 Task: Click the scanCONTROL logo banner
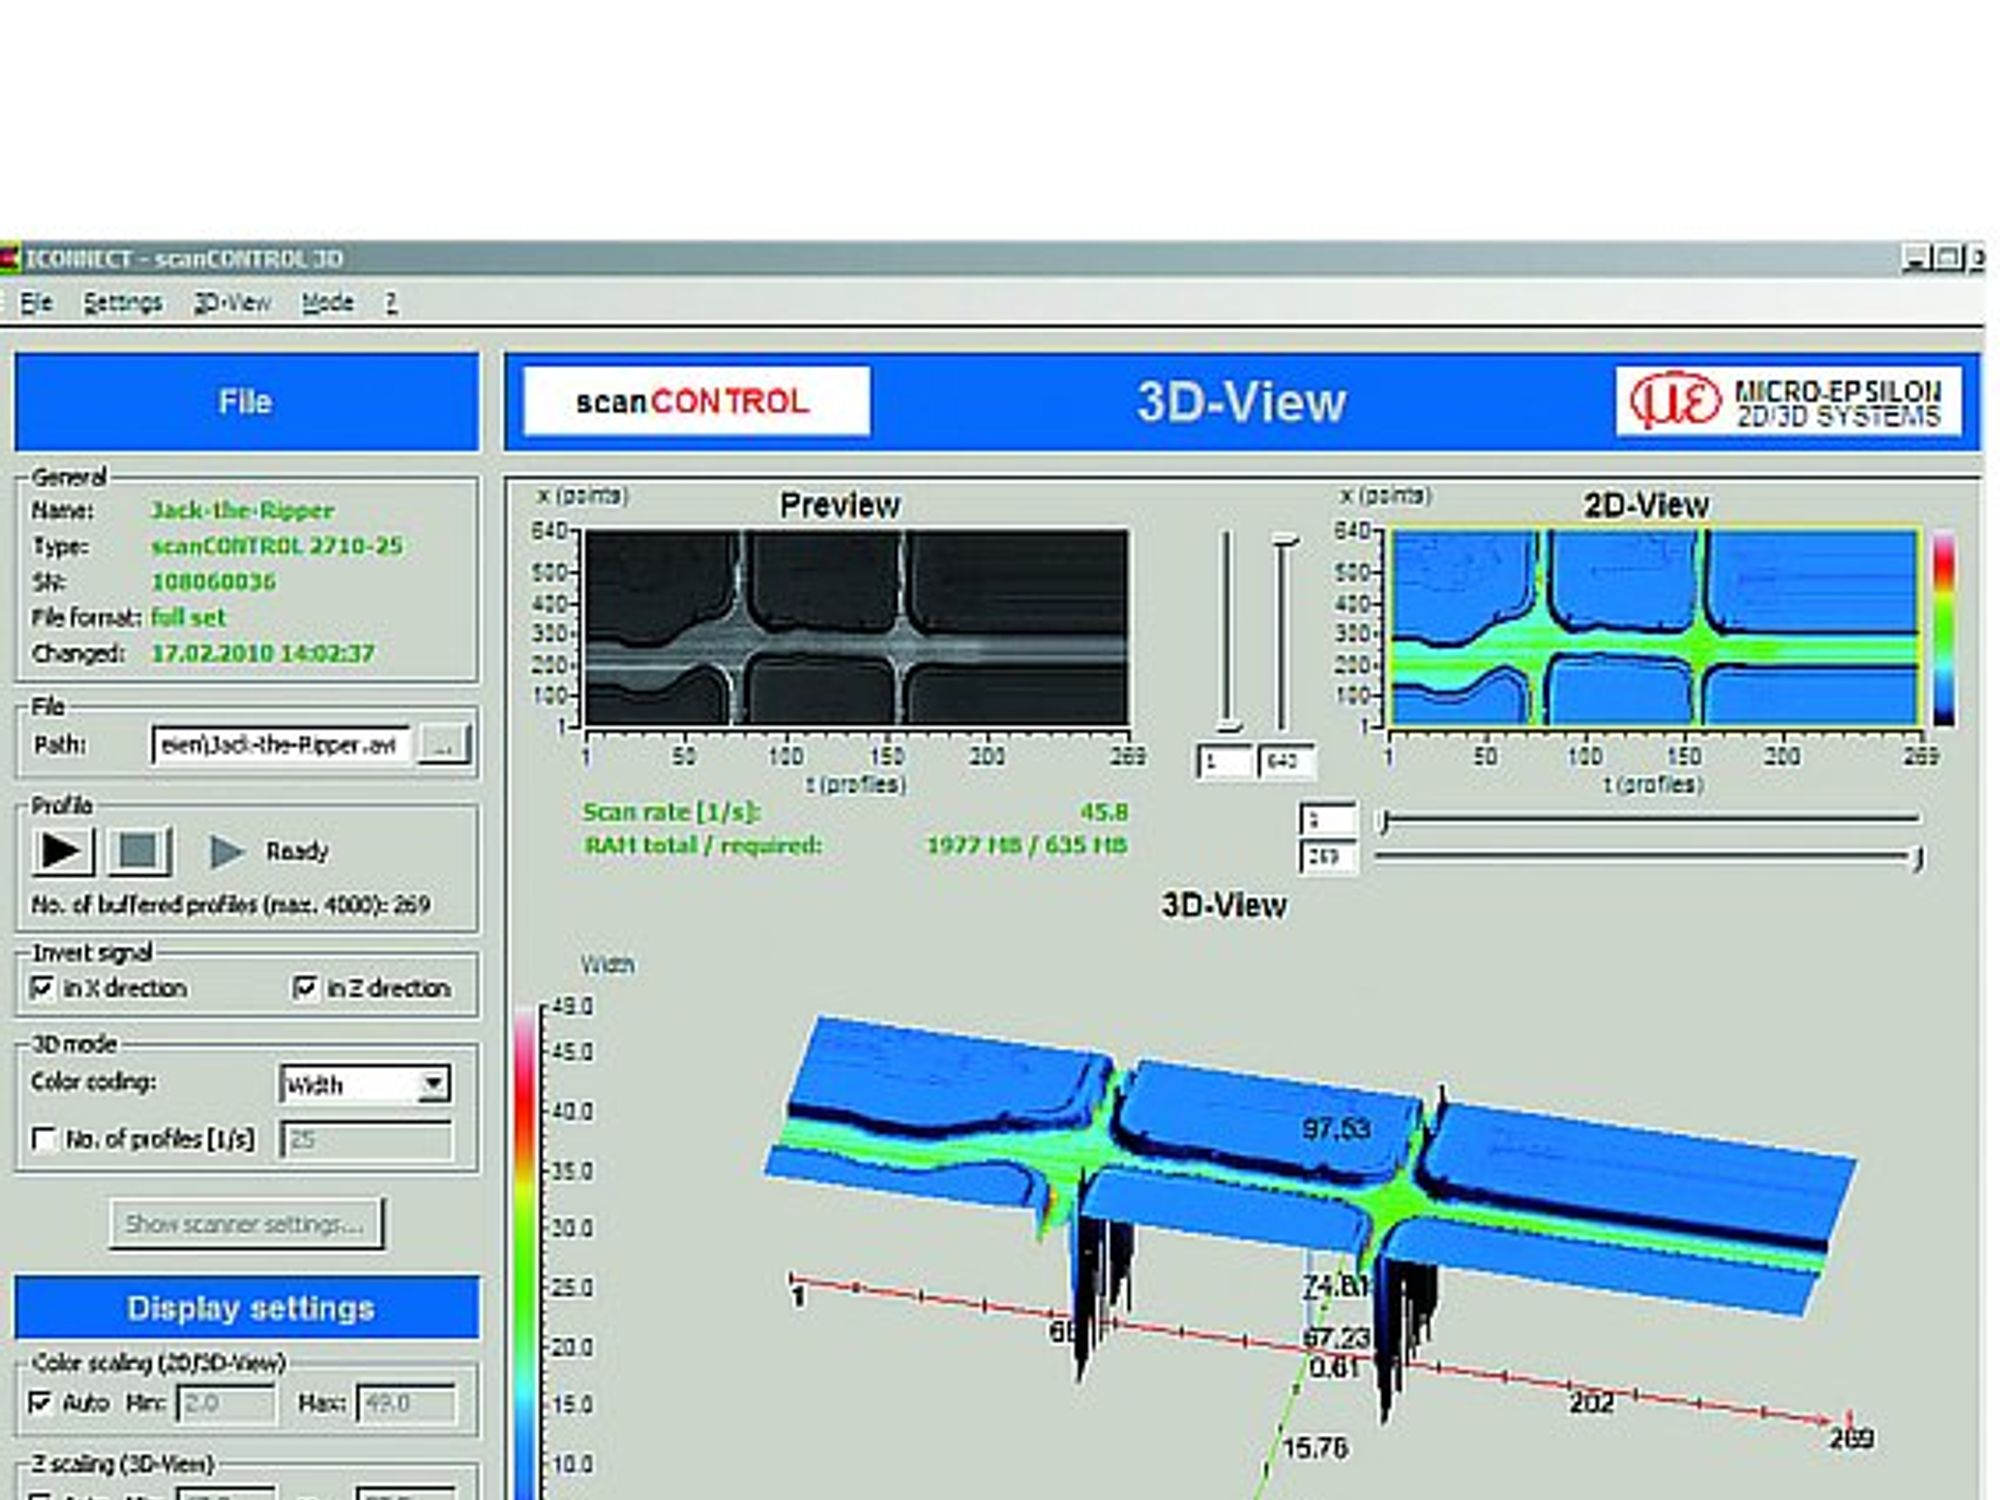(696, 401)
